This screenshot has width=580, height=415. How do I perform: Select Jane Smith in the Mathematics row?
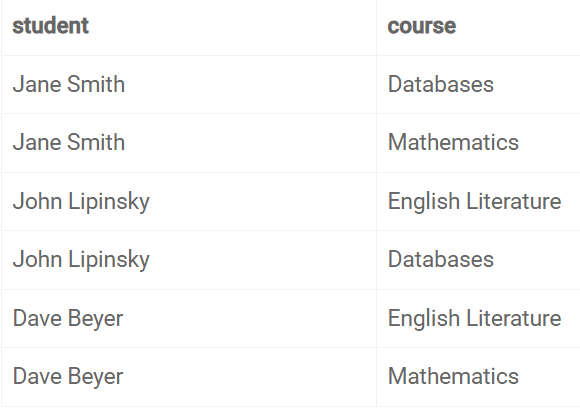pos(69,142)
